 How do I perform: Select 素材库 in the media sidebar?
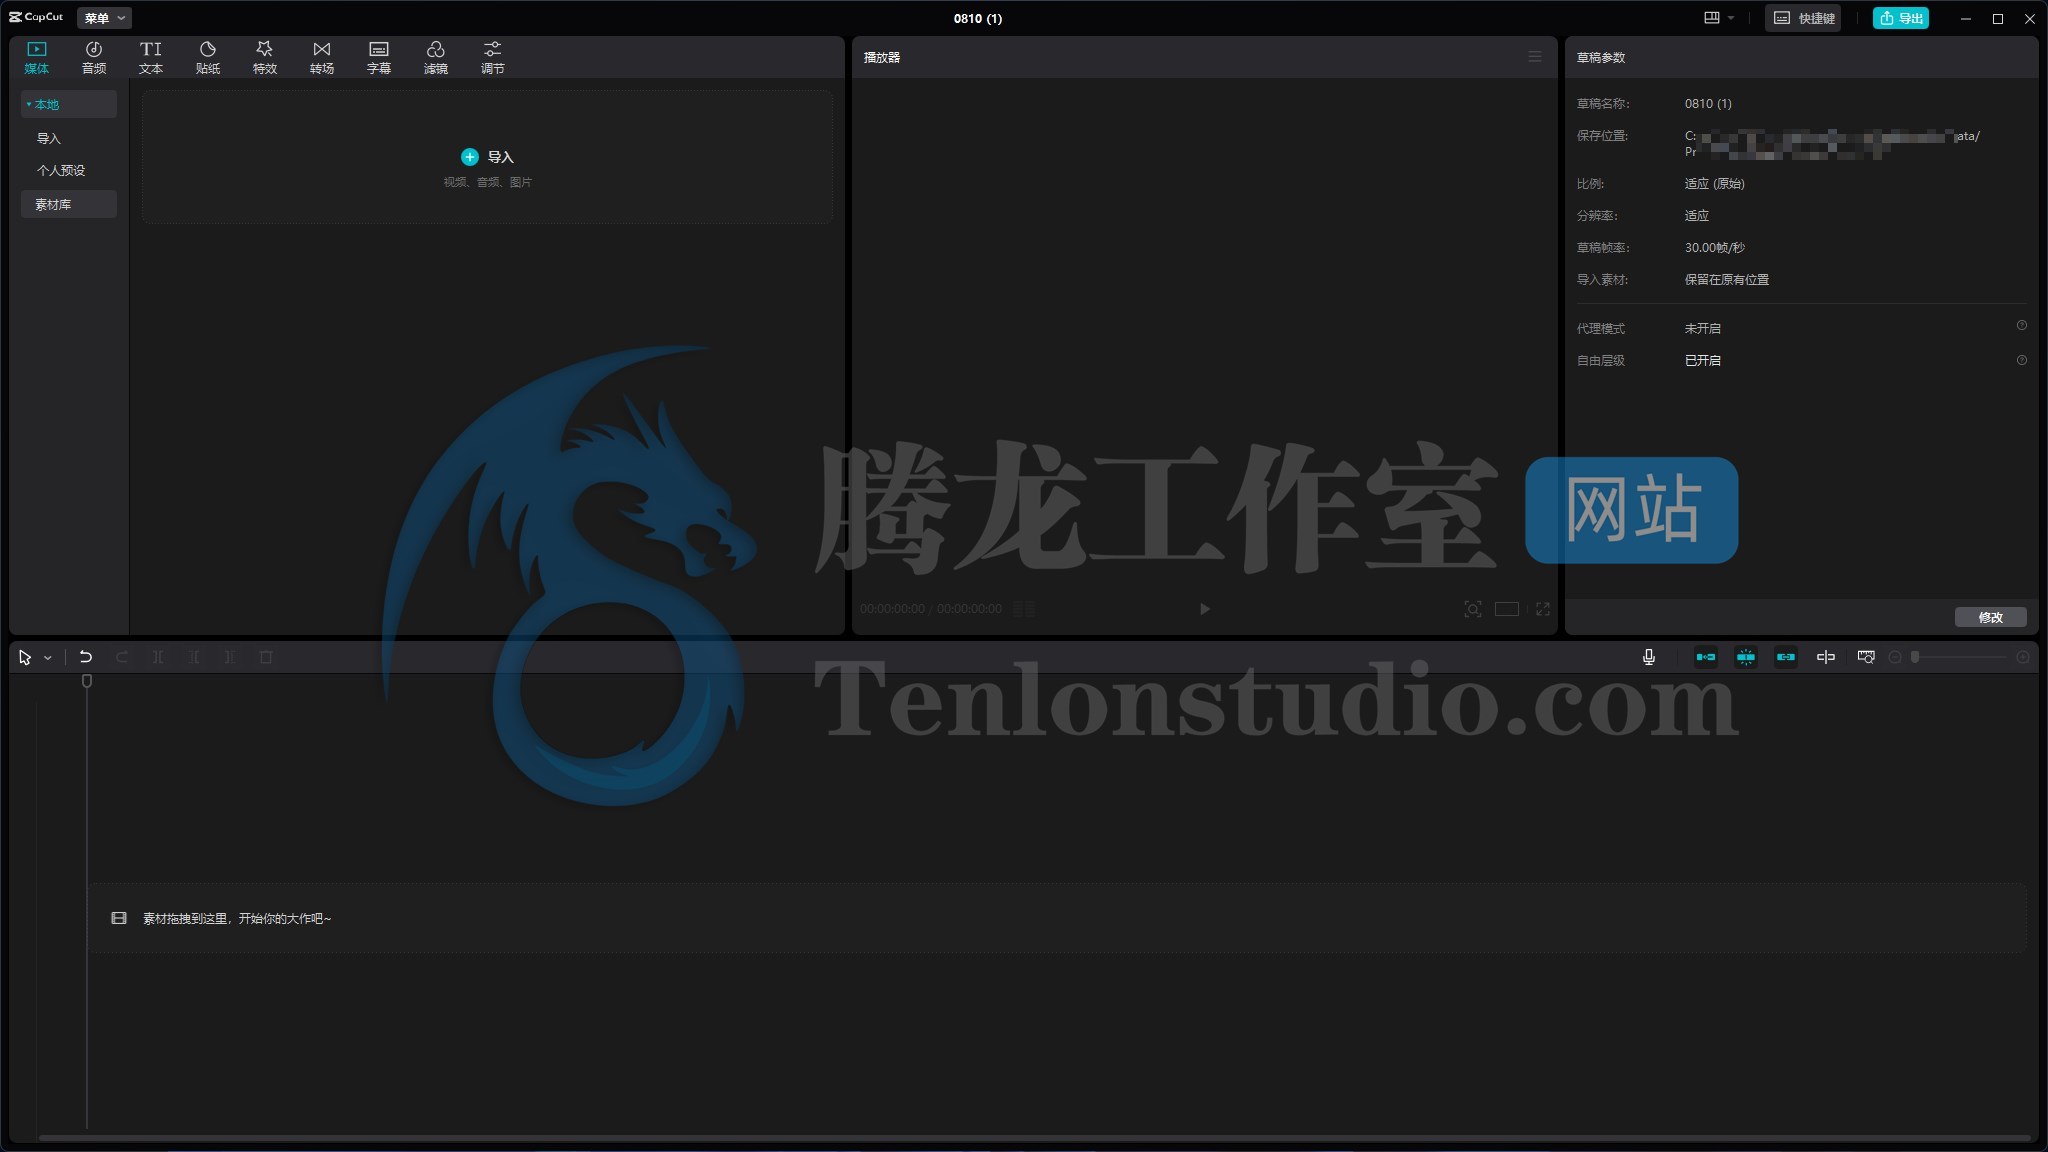(54, 204)
